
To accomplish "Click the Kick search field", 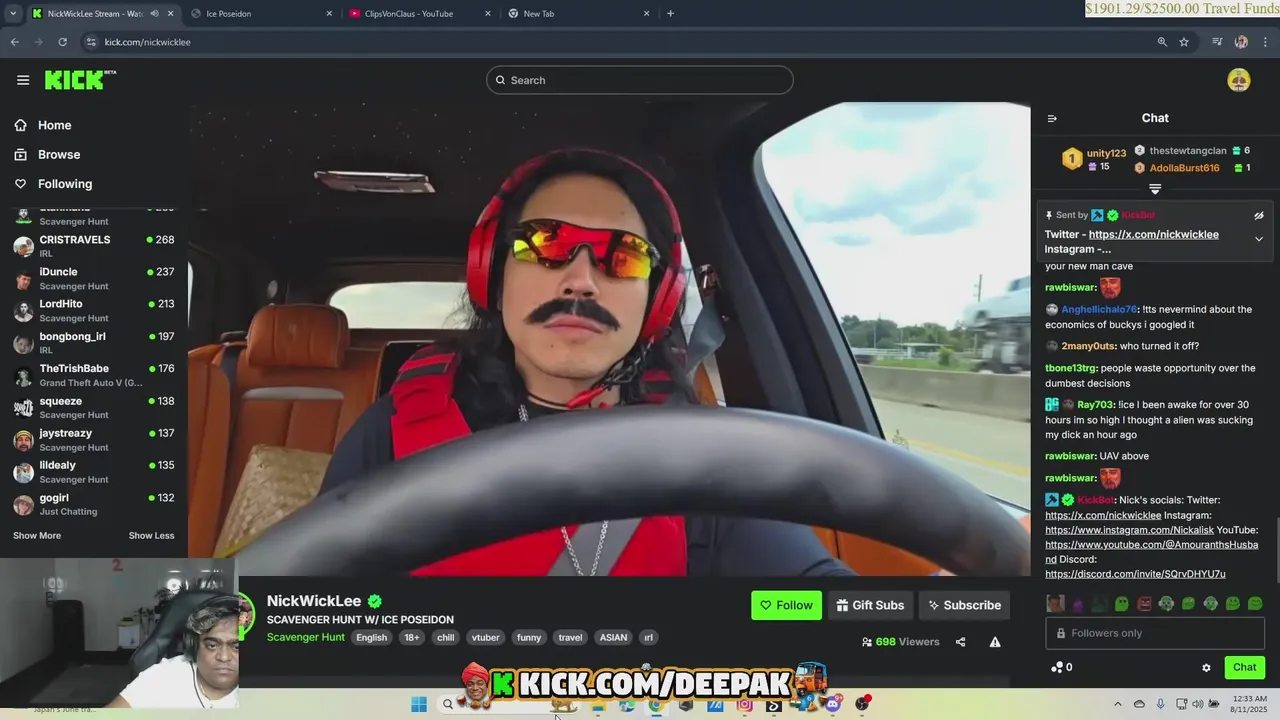I will (640, 80).
